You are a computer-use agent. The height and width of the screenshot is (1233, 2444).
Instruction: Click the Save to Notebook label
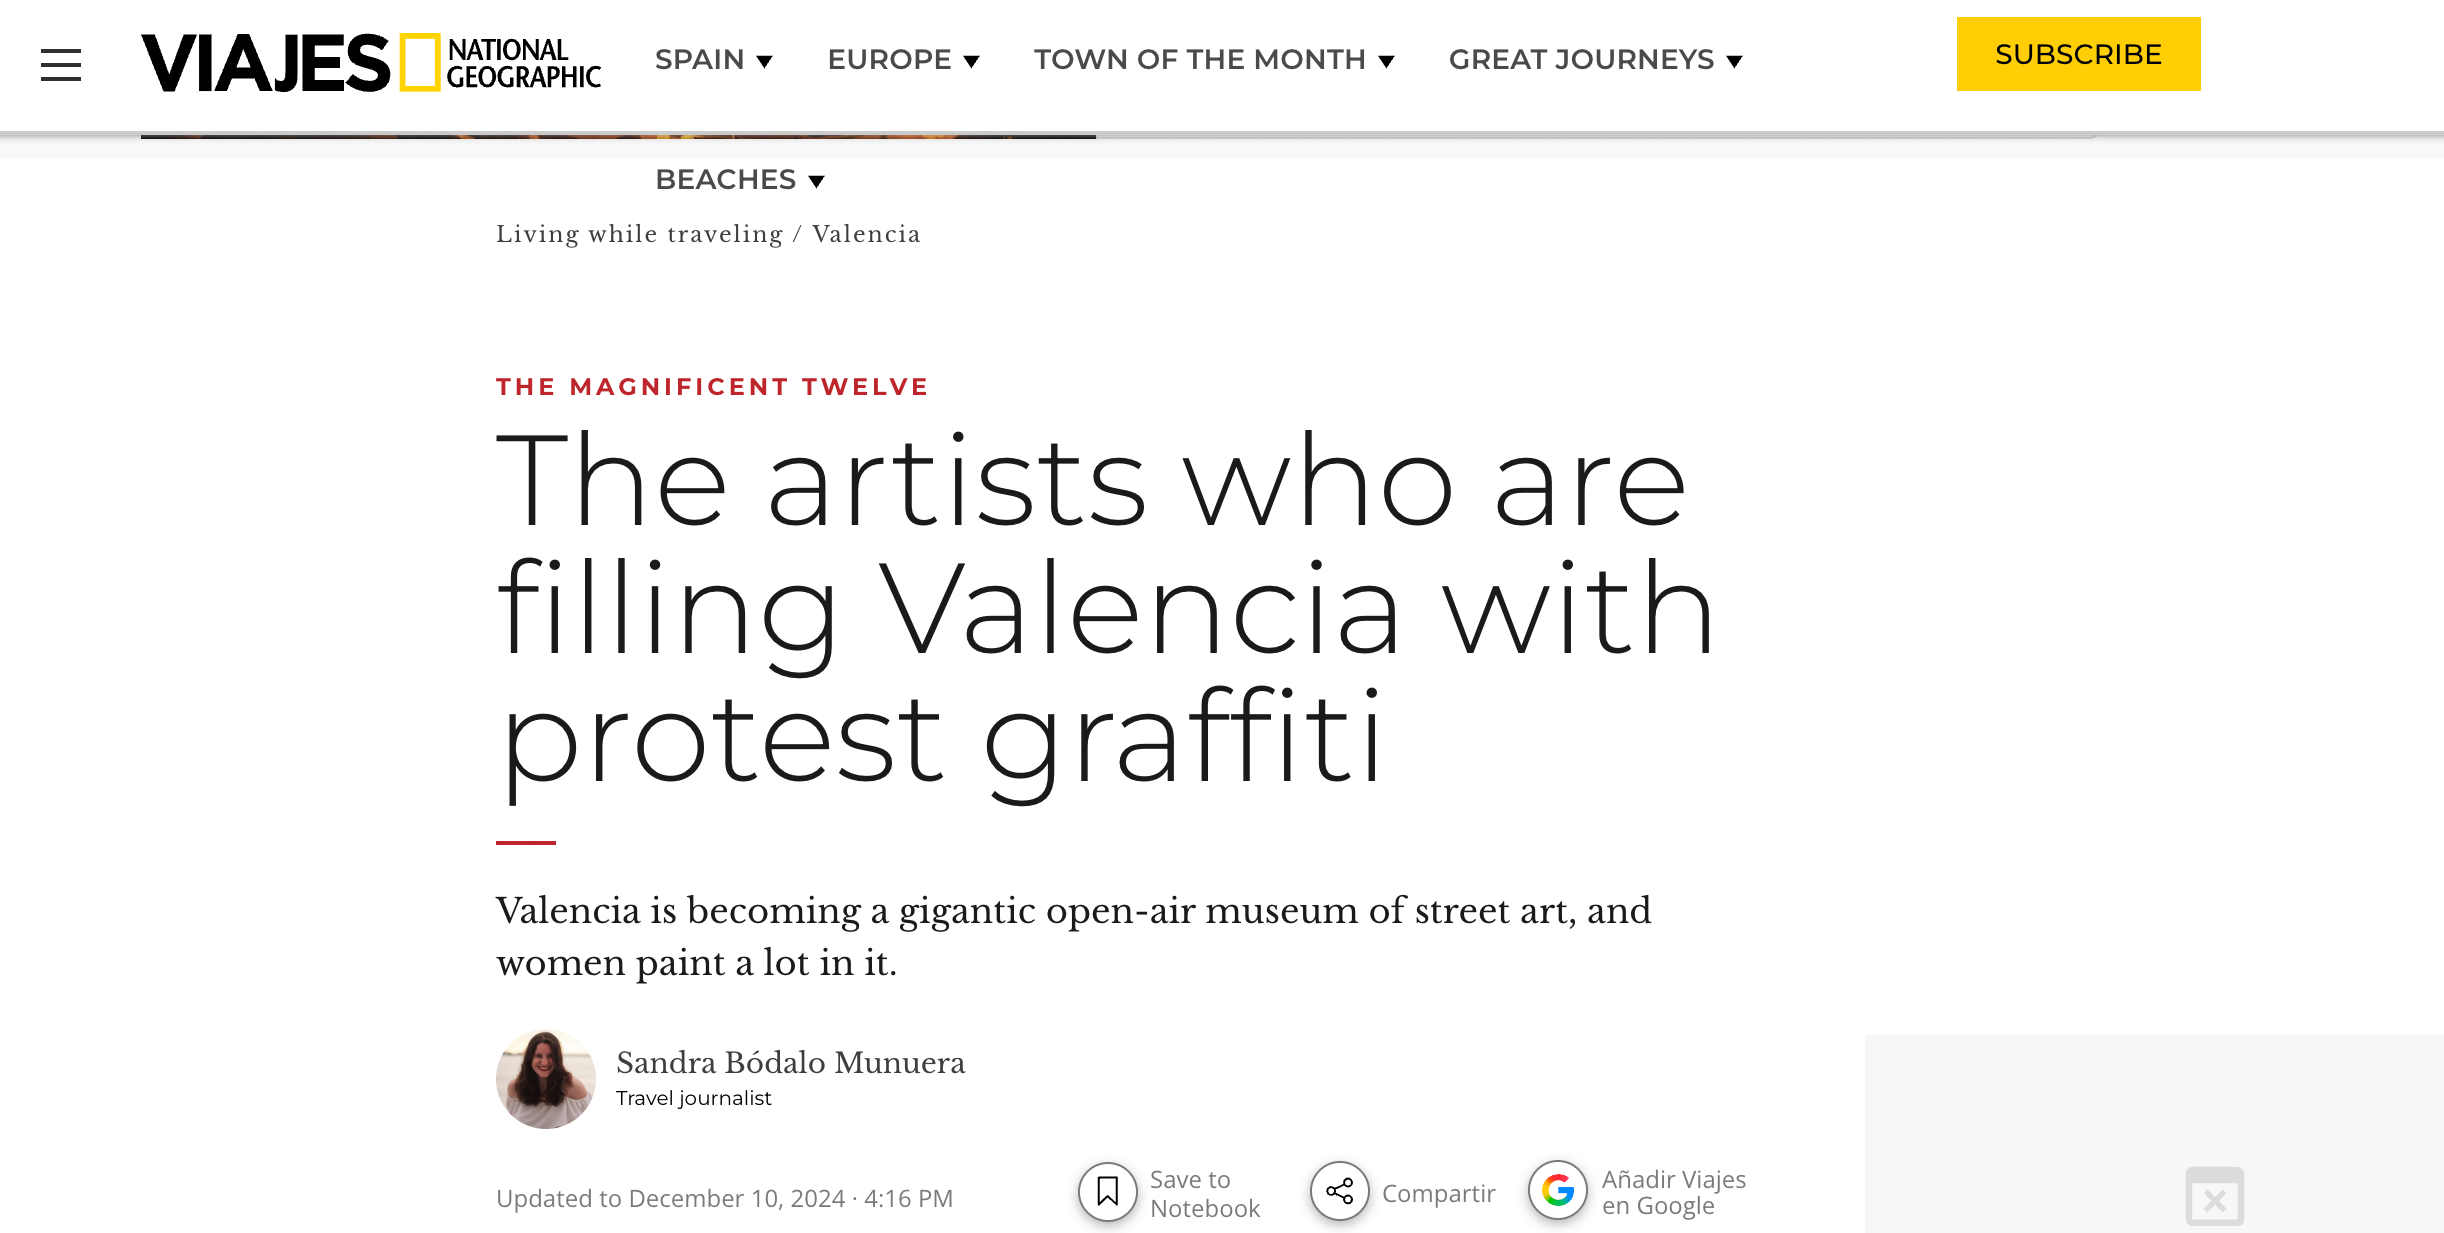click(1205, 1194)
